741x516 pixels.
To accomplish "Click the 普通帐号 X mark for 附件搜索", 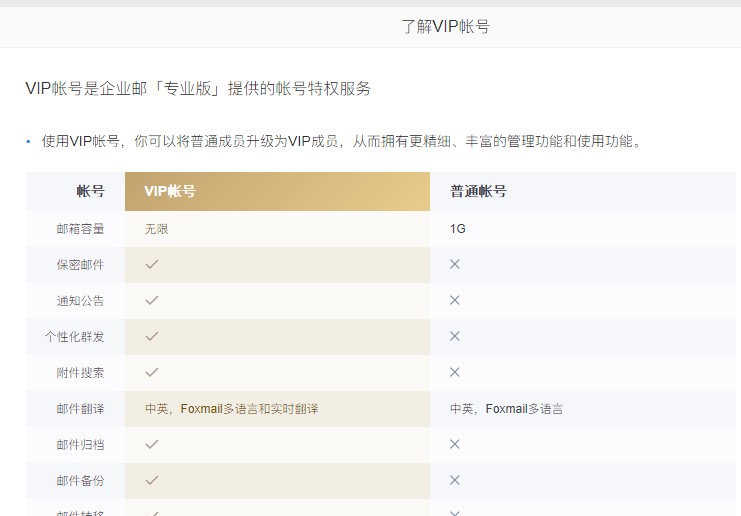I will (x=454, y=372).
